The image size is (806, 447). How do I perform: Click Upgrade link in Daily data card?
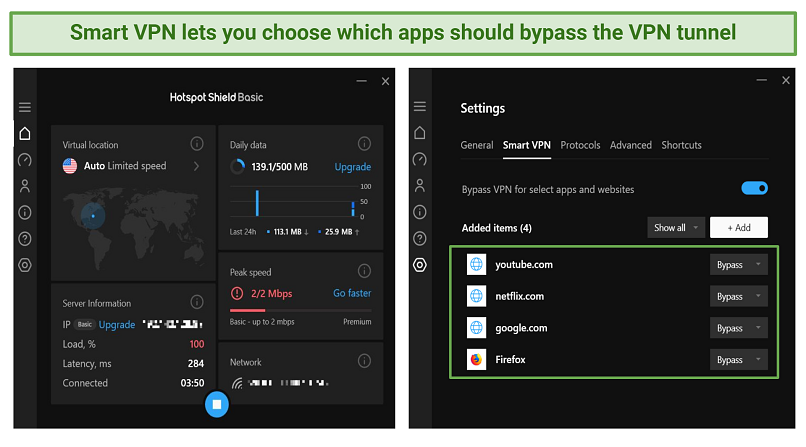[353, 167]
